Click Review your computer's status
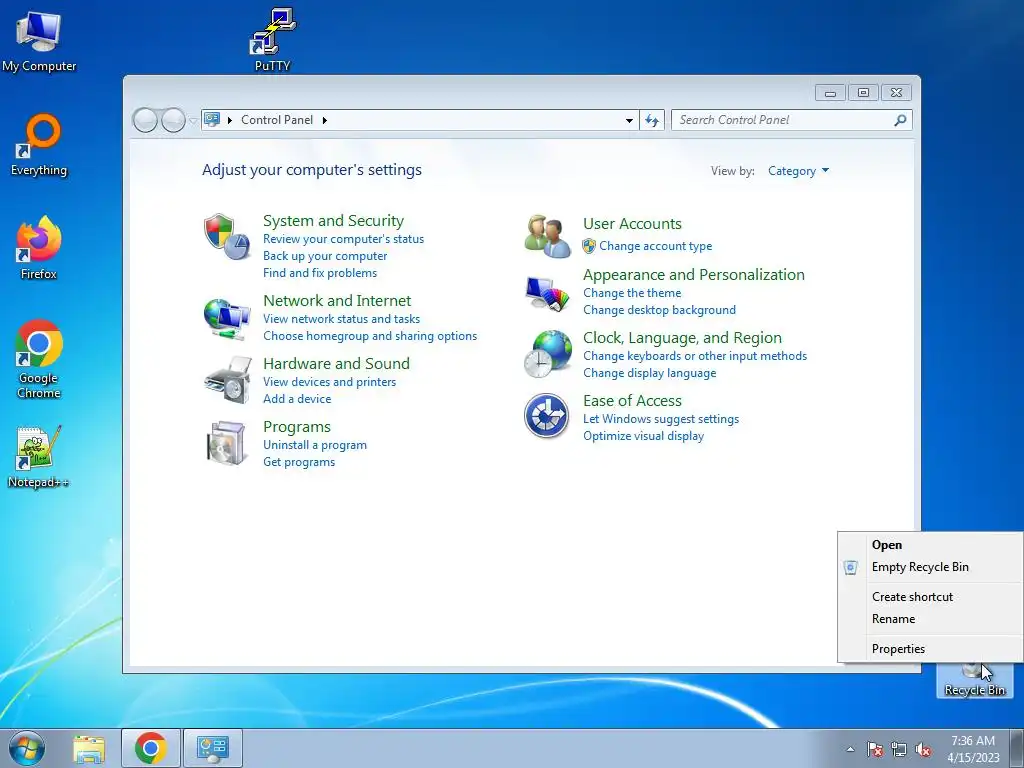 point(344,239)
